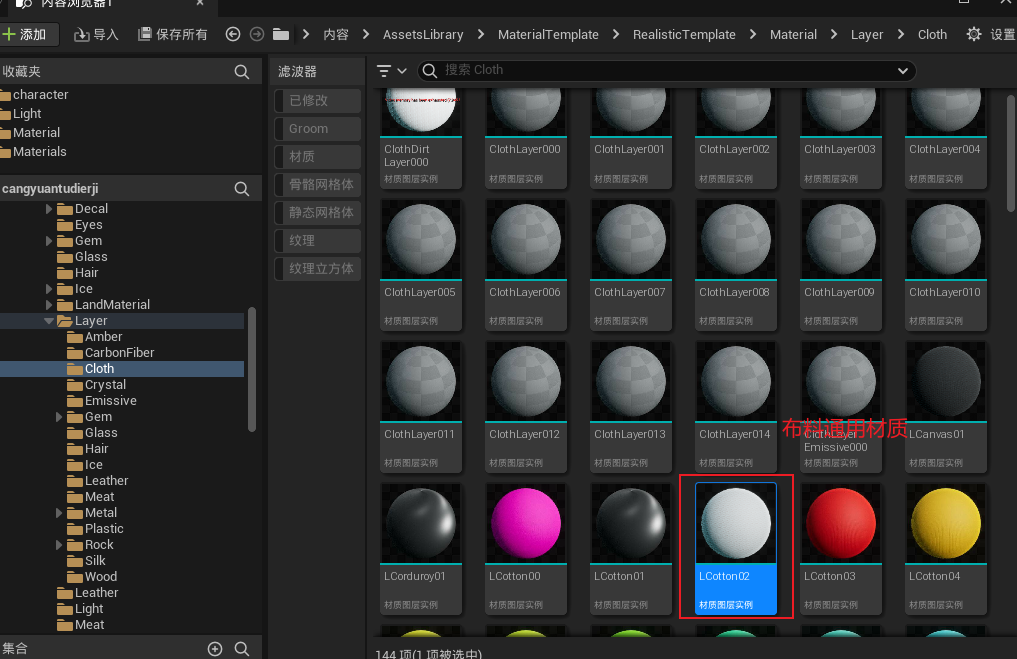Image resolution: width=1017 pixels, height=659 pixels.
Task: Click Save All (保存所有) disk icon
Action: point(172,34)
